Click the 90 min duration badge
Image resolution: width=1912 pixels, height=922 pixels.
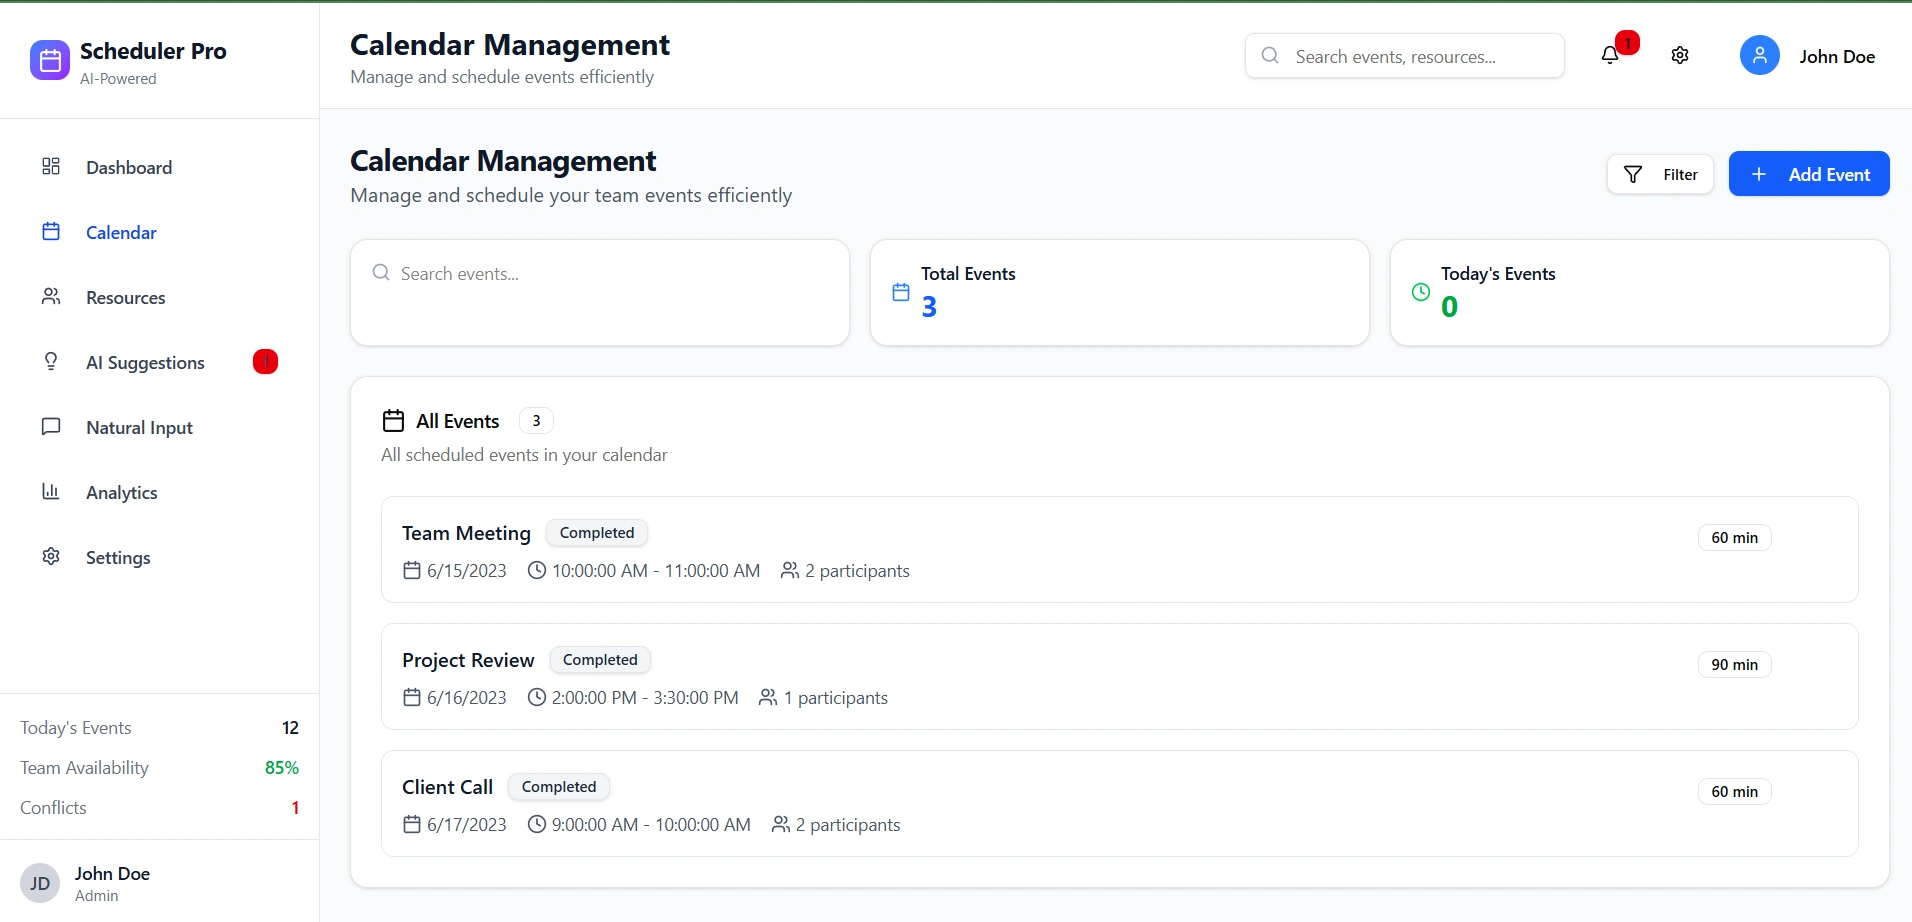1734,665
